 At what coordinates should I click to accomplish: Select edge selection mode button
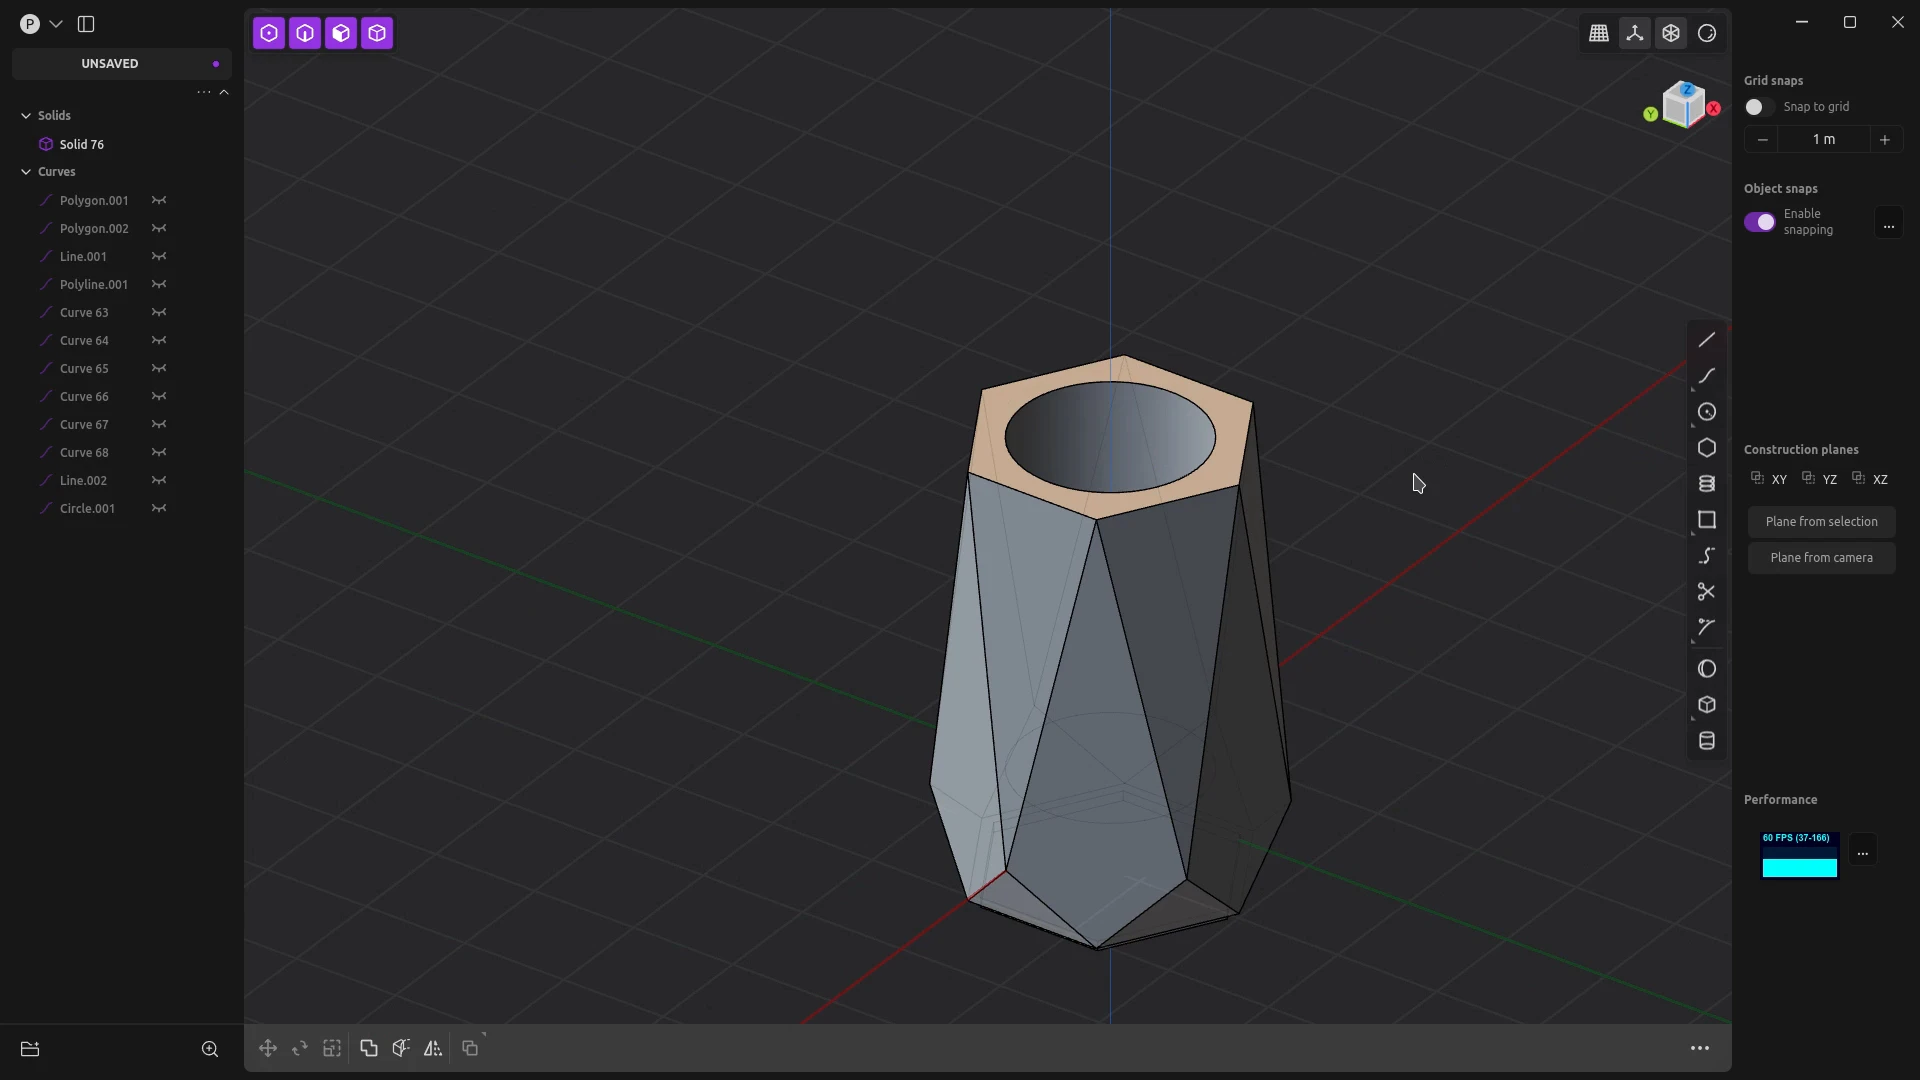point(305,33)
